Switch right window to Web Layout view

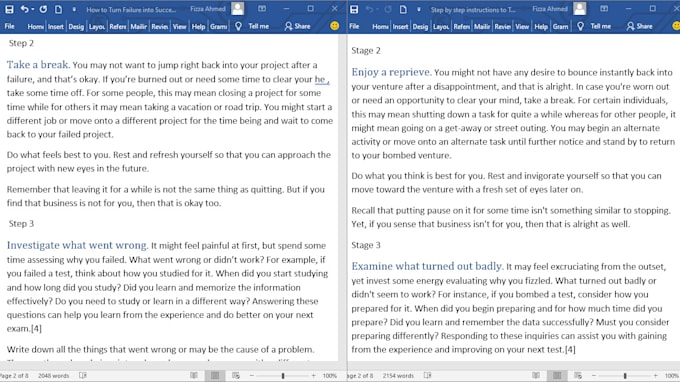[578, 375]
